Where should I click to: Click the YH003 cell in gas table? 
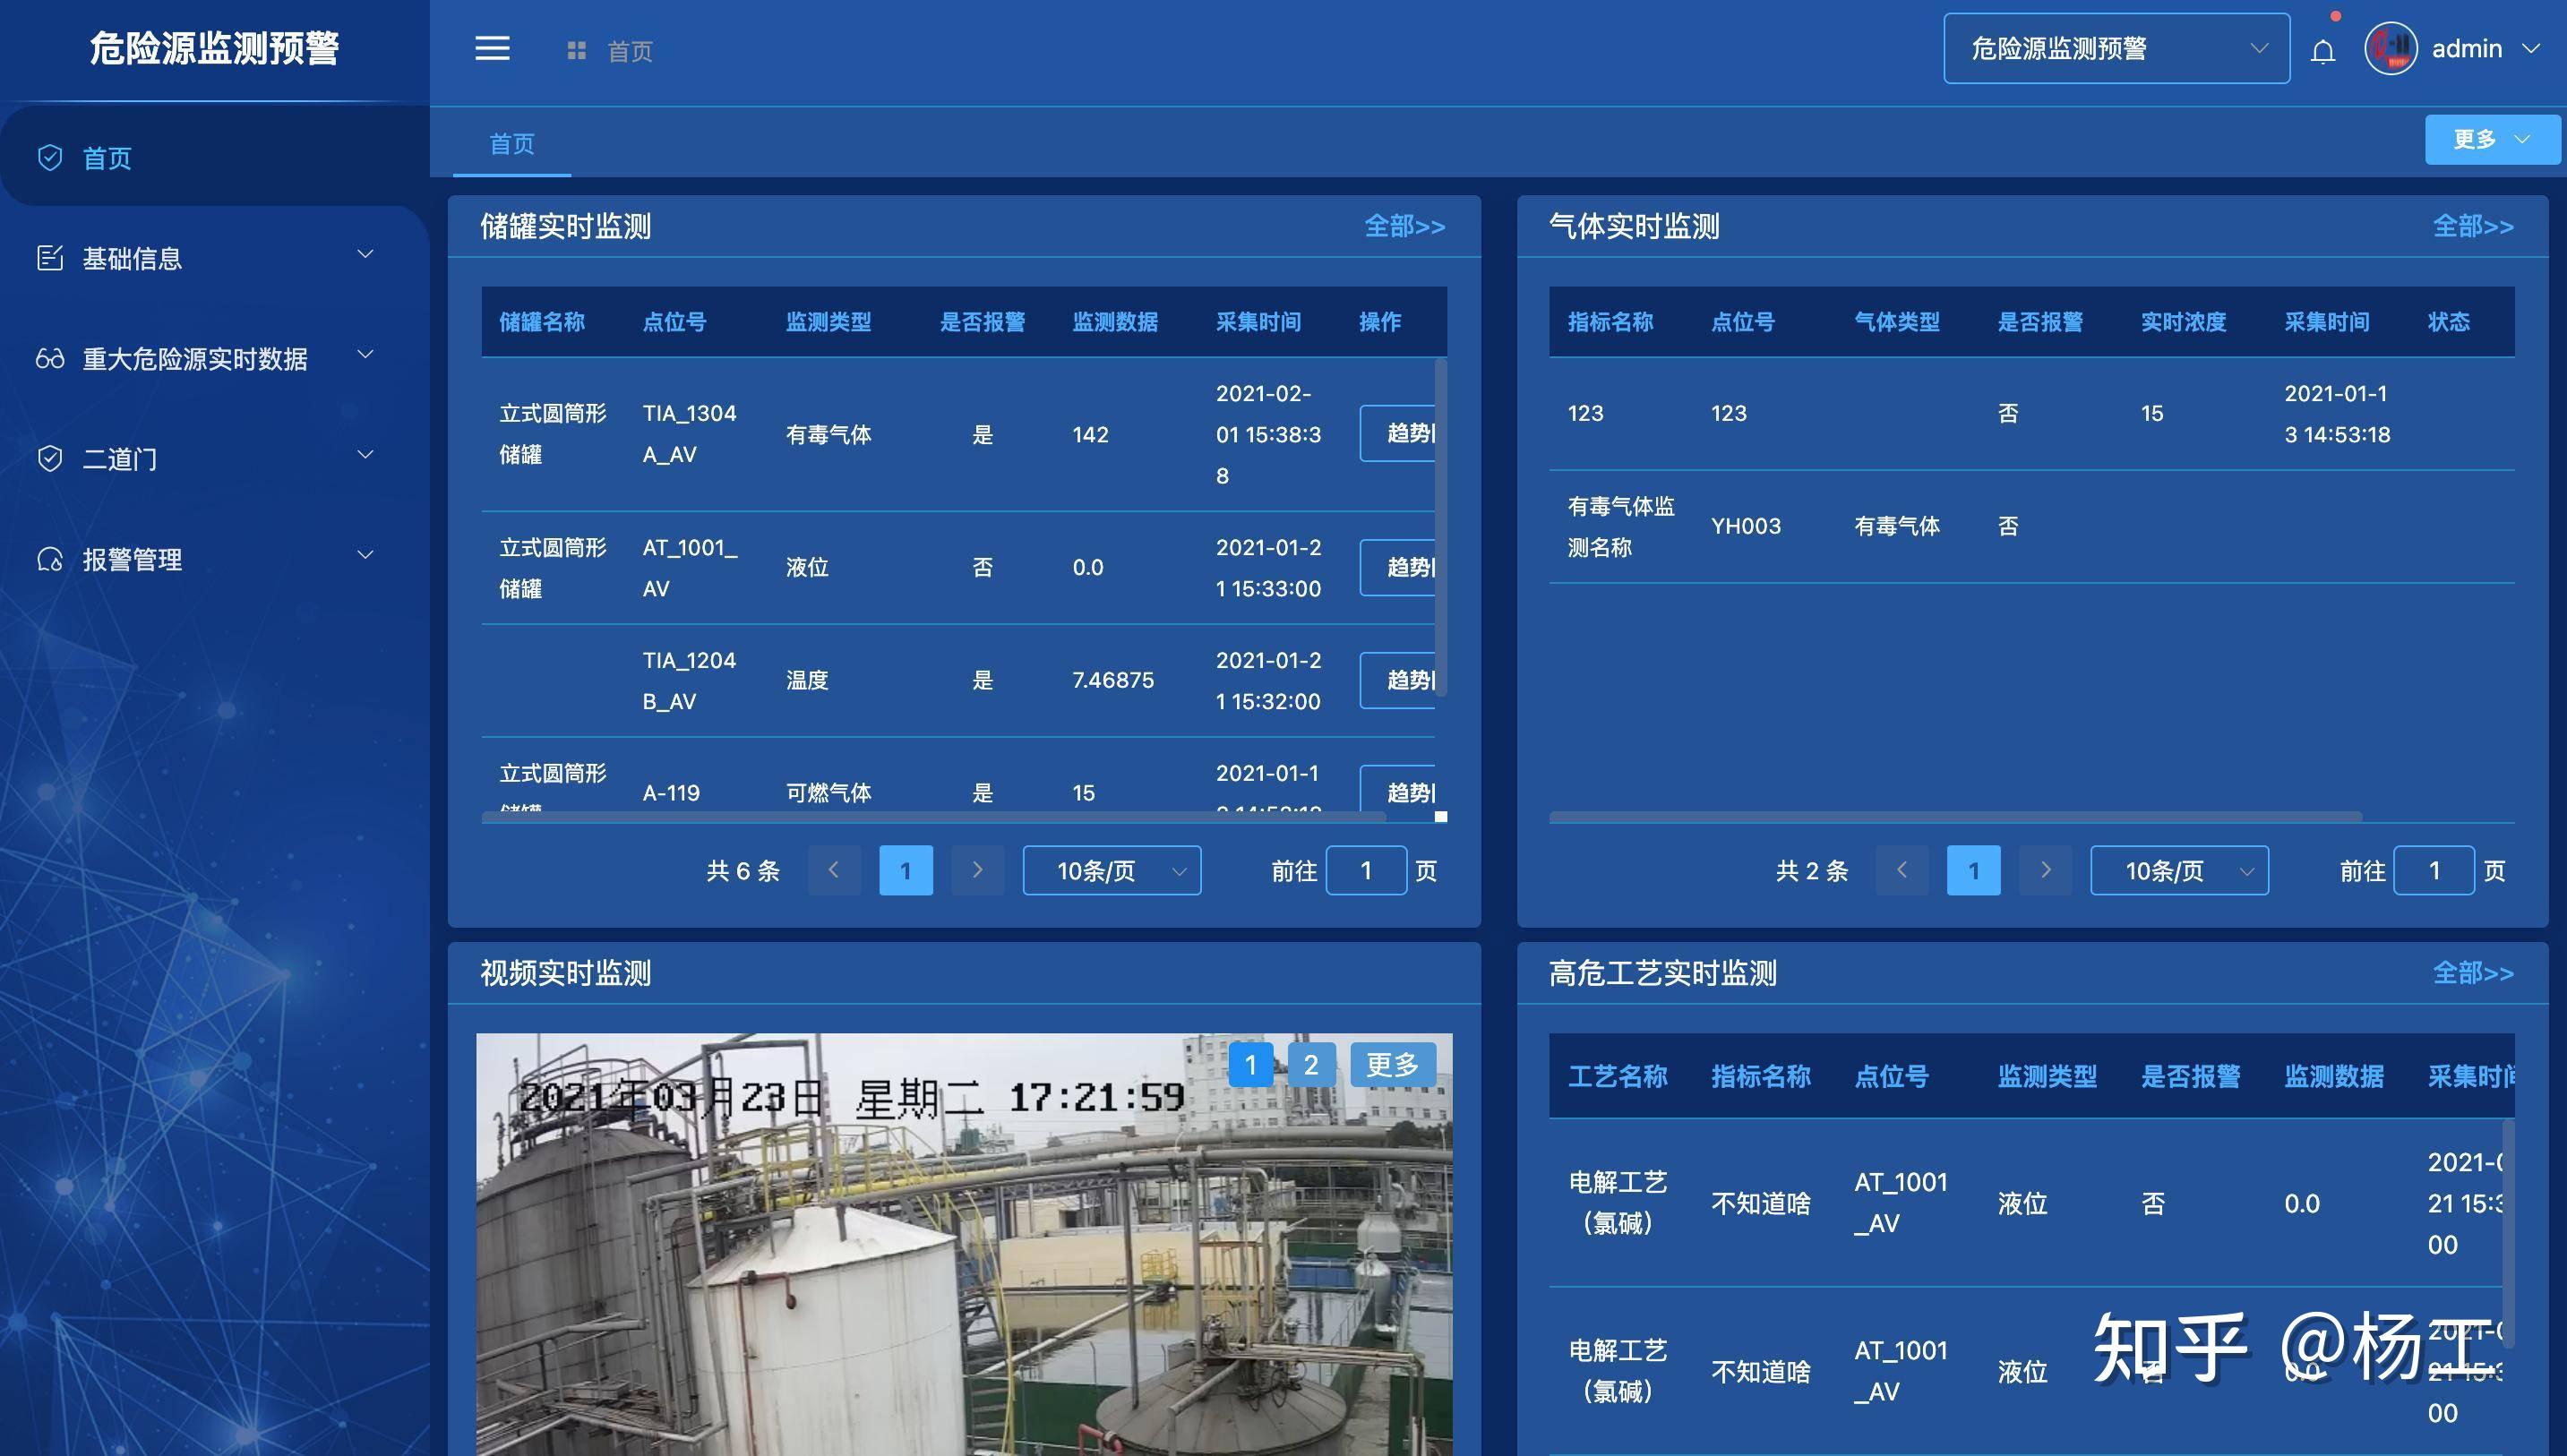[x=1746, y=526]
